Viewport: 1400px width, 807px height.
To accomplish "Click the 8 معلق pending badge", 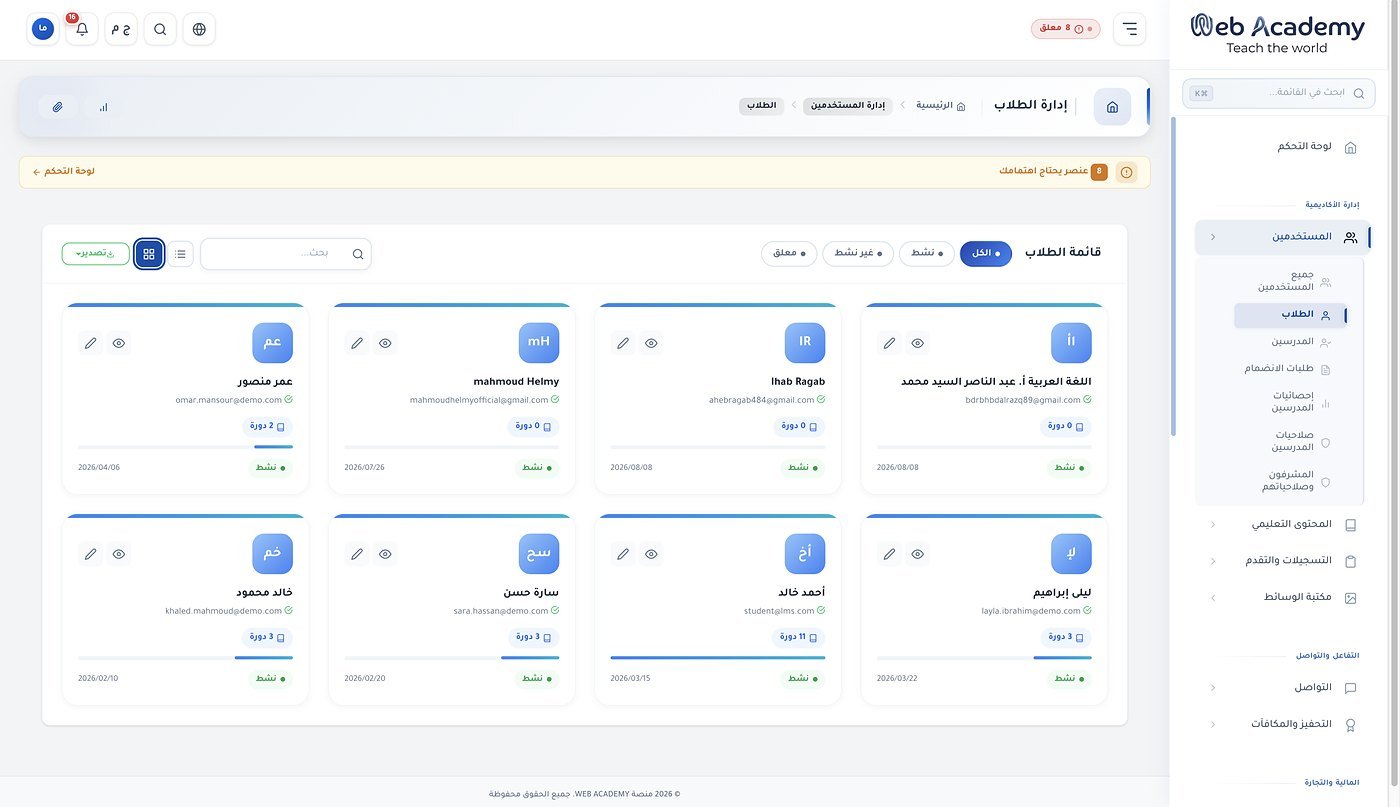I will point(1066,29).
